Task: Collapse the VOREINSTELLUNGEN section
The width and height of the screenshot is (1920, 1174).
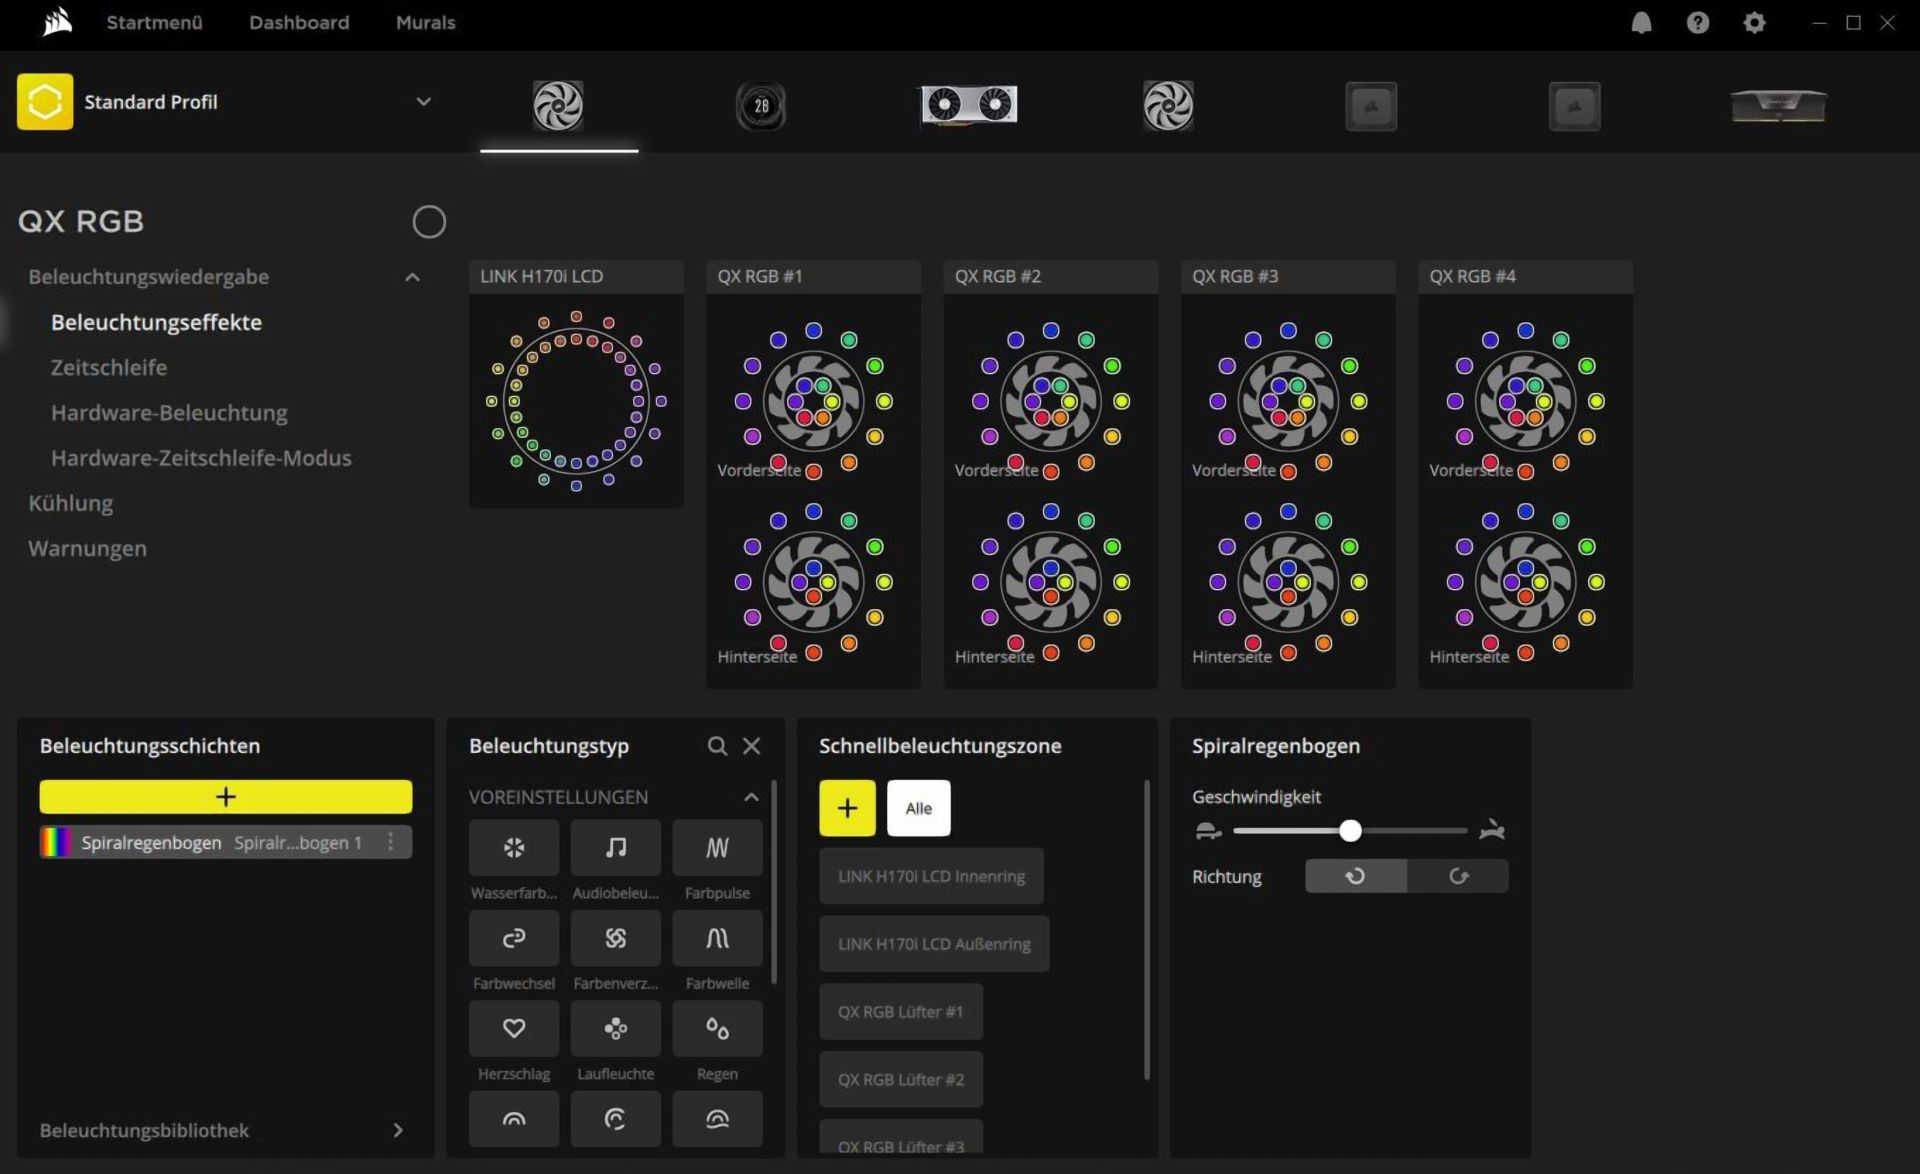Action: point(751,797)
